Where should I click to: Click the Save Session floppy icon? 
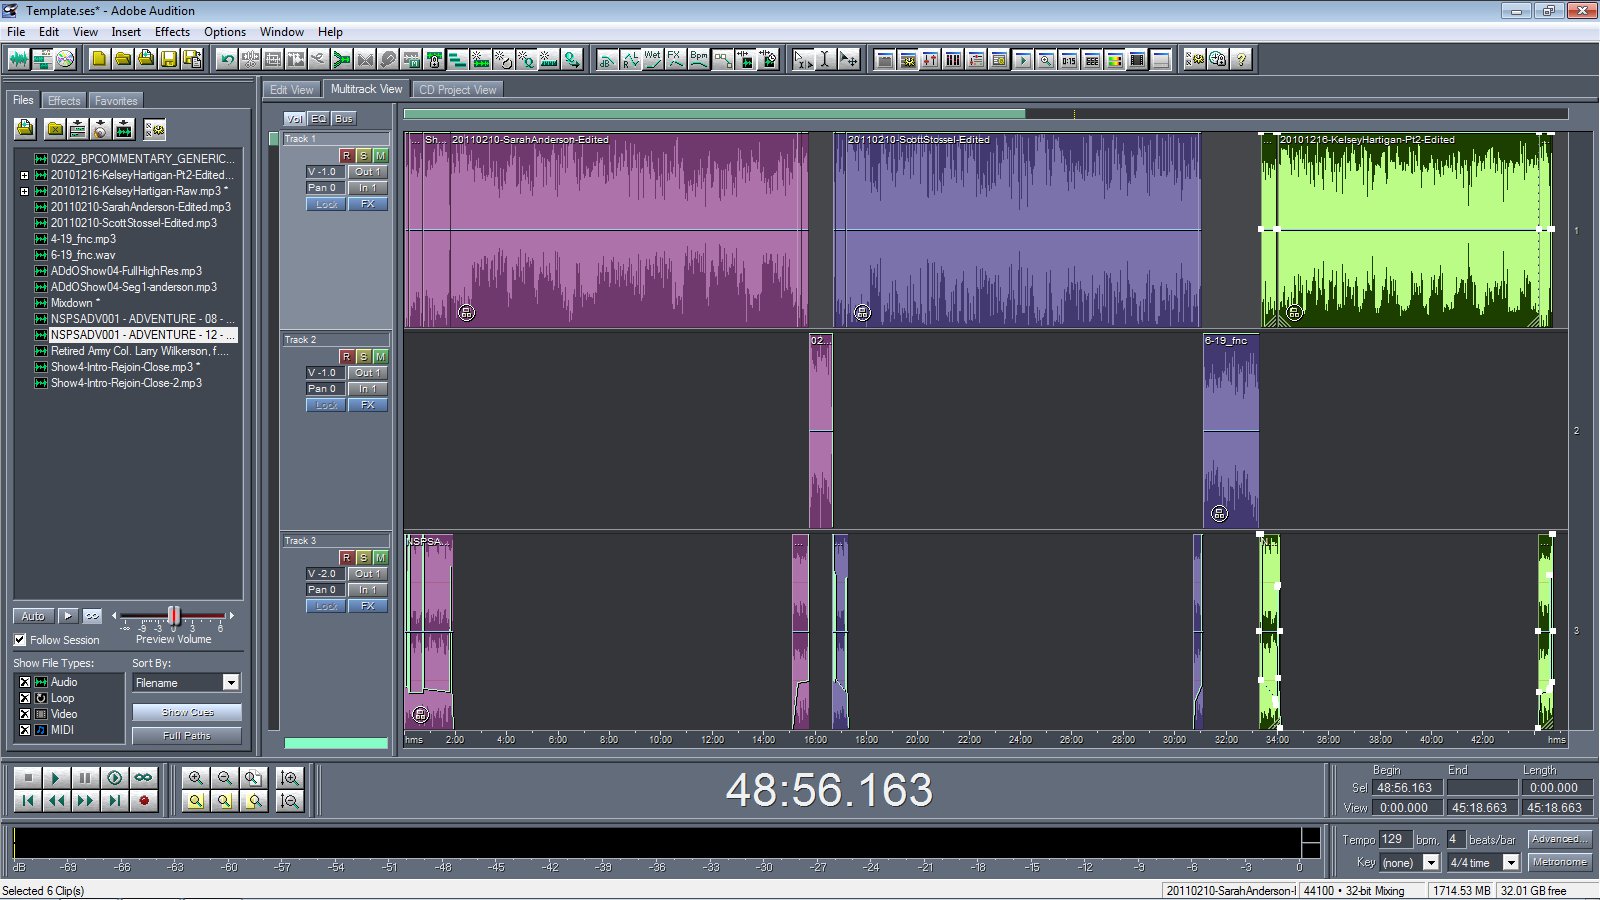(x=168, y=59)
